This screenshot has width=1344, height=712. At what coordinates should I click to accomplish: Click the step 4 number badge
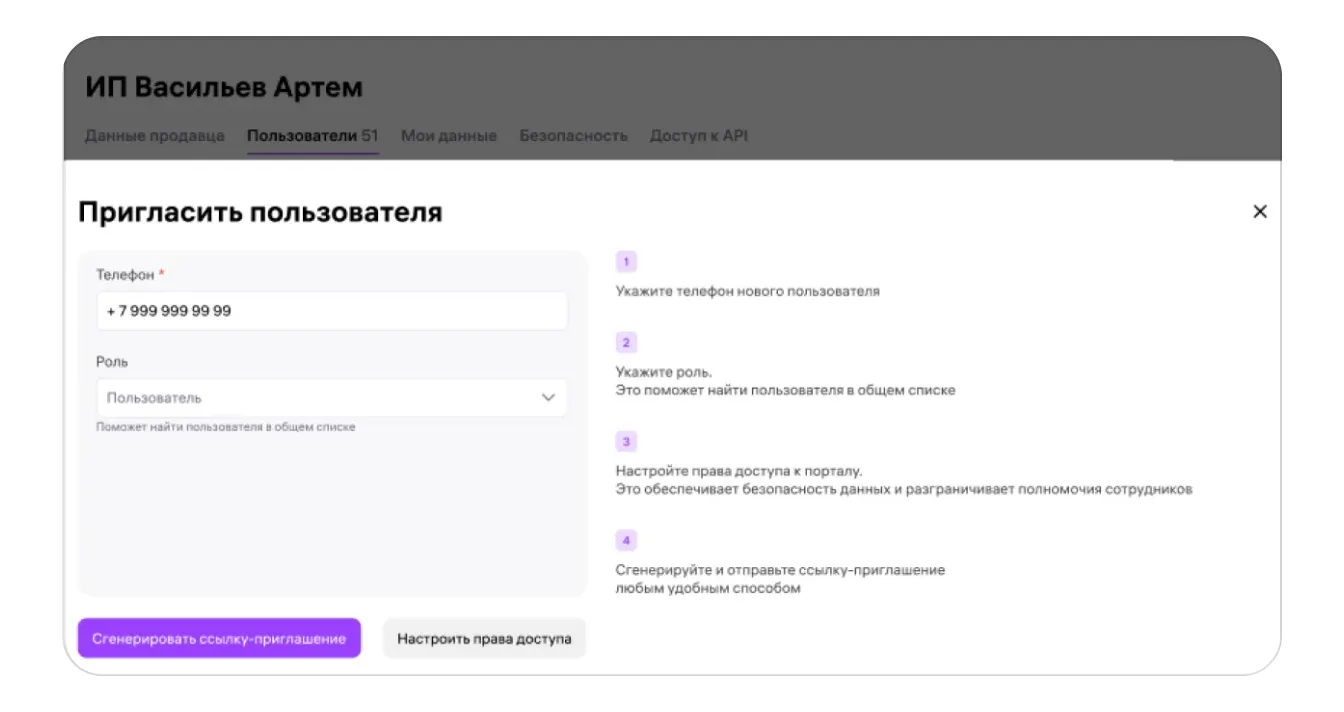pos(626,541)
